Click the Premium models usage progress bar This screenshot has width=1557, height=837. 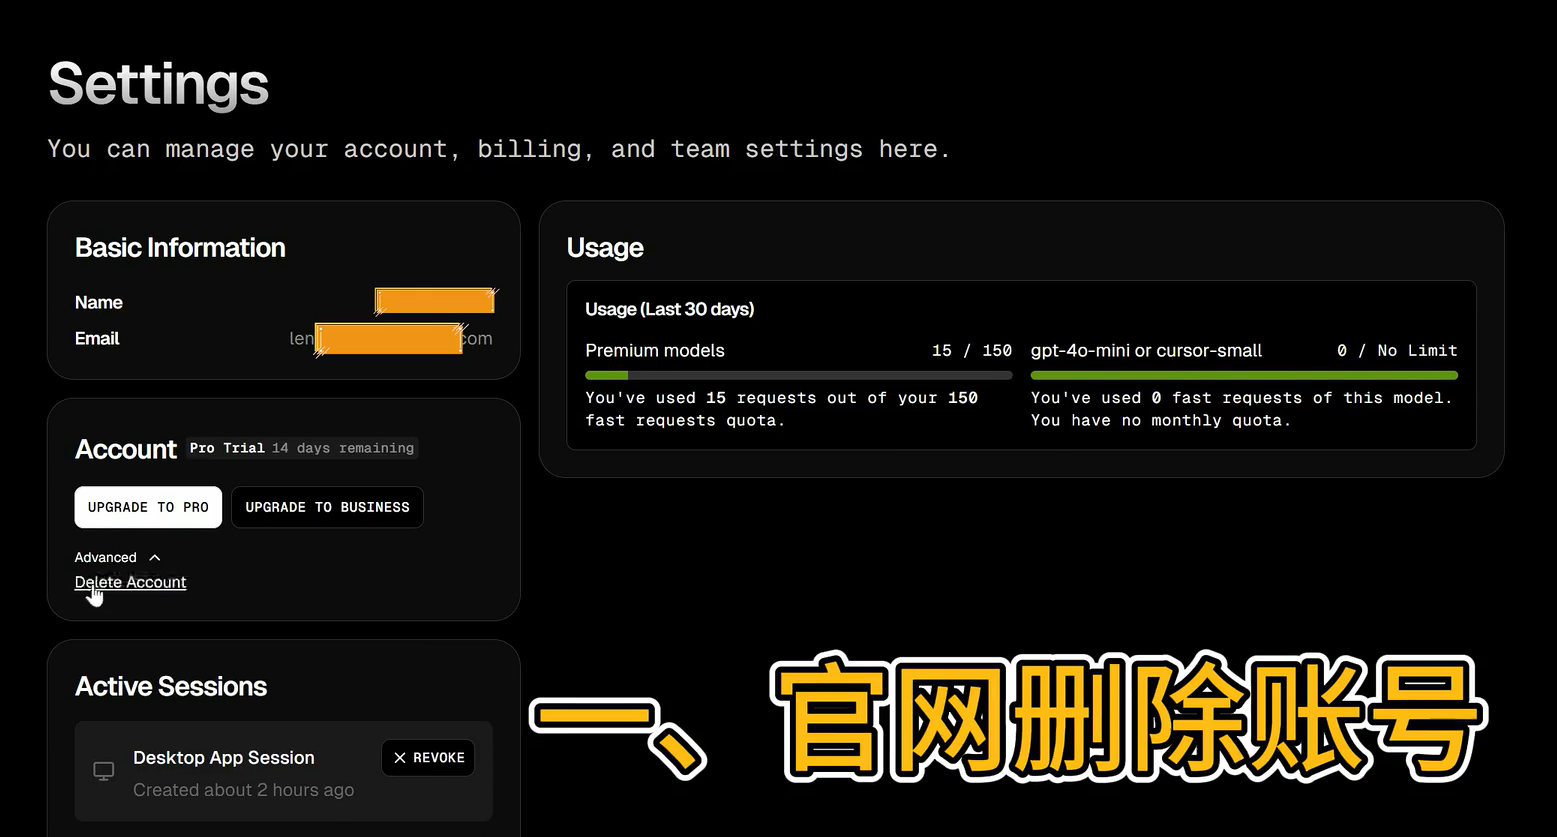798,376
